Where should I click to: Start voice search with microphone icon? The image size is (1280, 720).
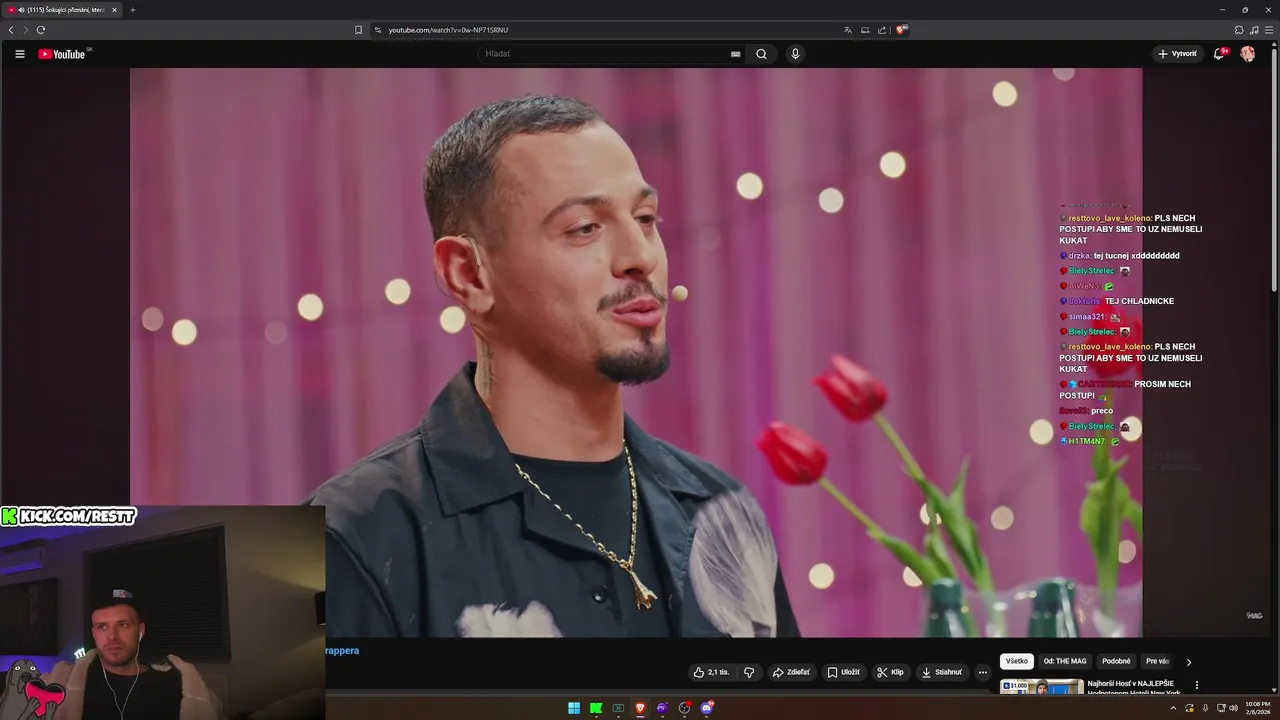click(x=795, y=54)
